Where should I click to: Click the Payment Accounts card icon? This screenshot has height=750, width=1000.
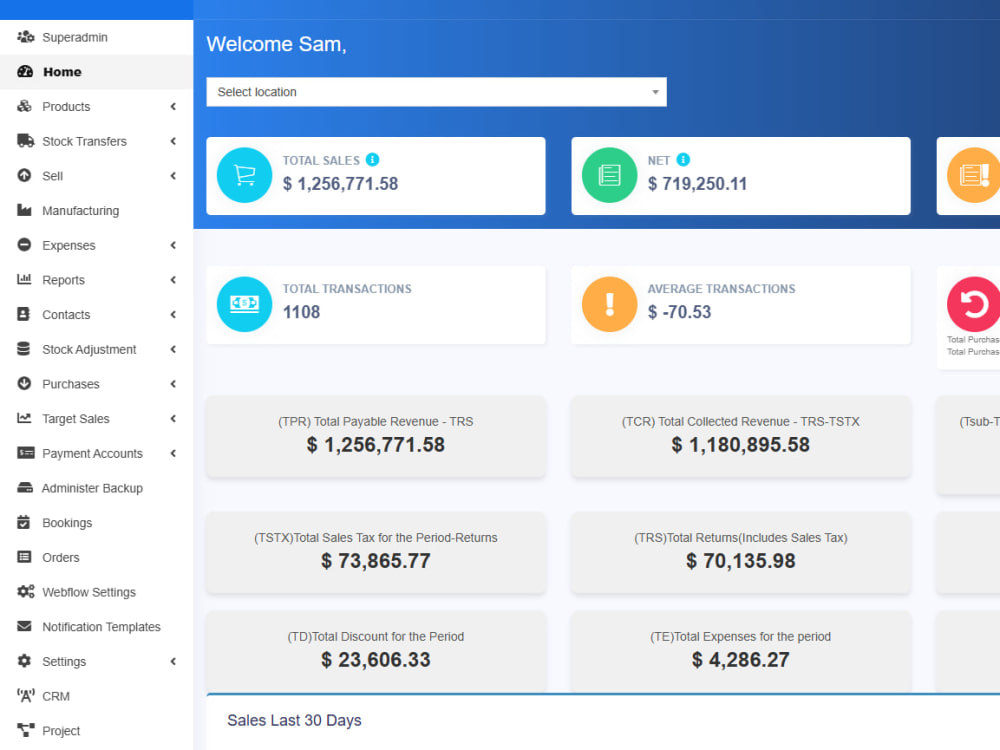pos(26,452)
